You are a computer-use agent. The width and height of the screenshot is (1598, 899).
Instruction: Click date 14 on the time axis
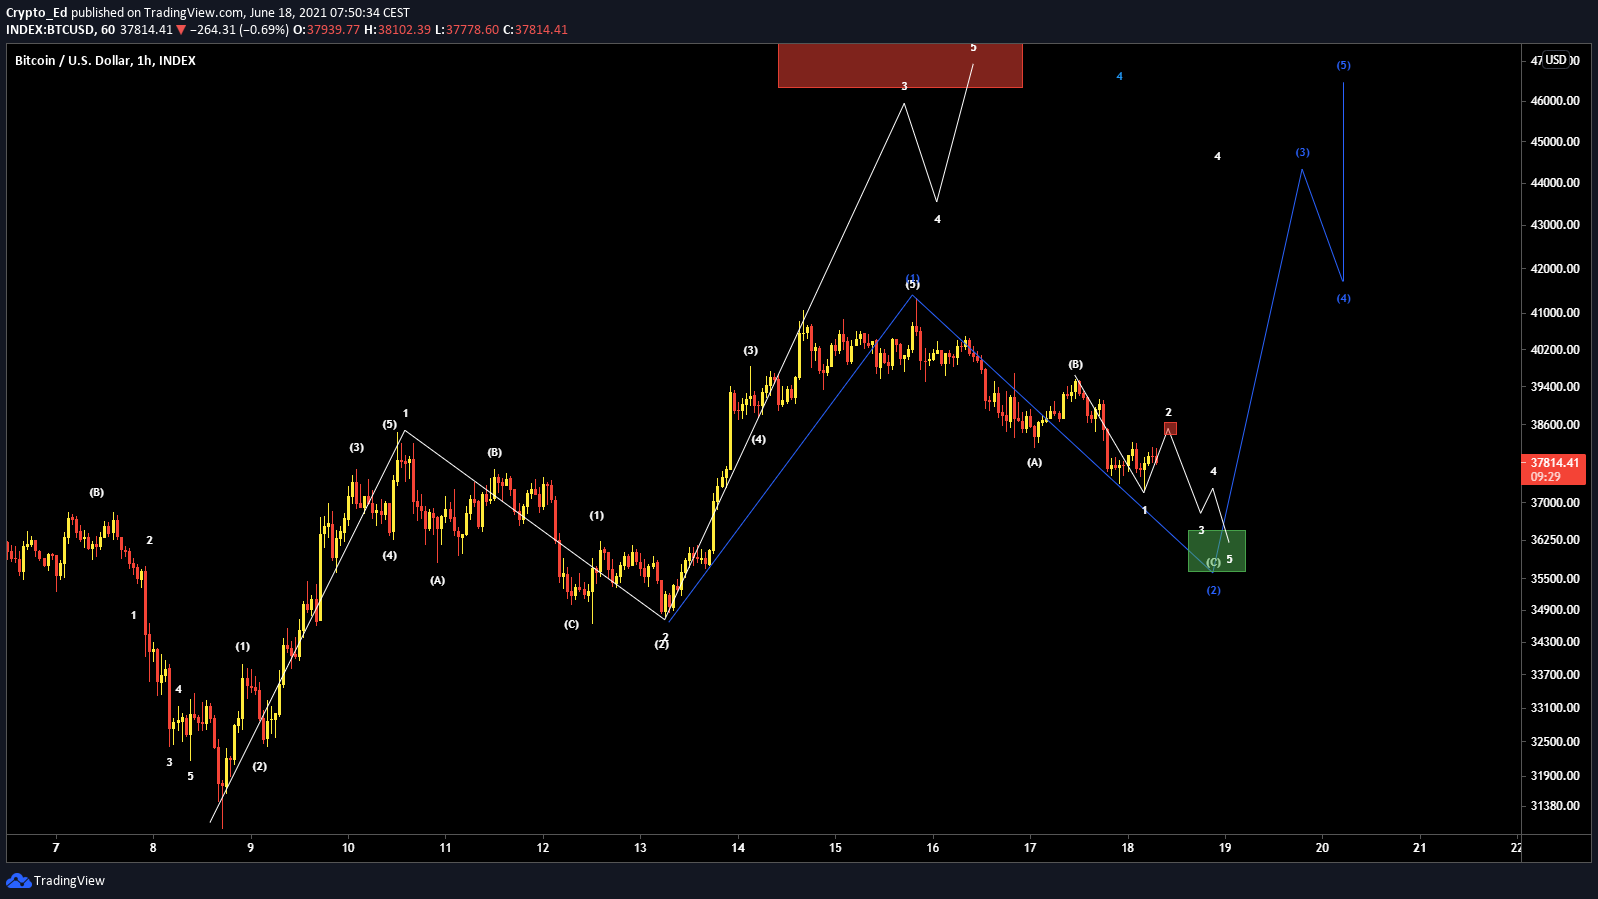click(x=738, y=848)
